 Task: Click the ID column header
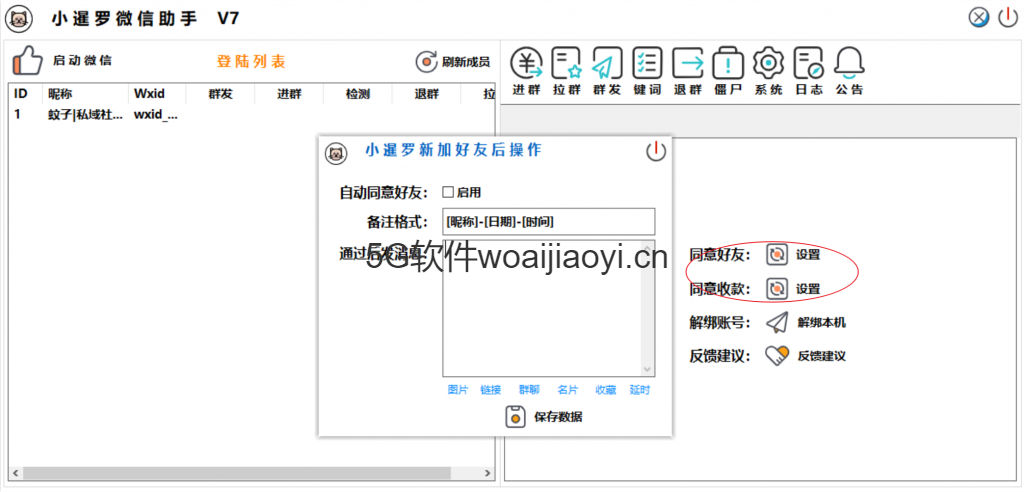[25, 93]
